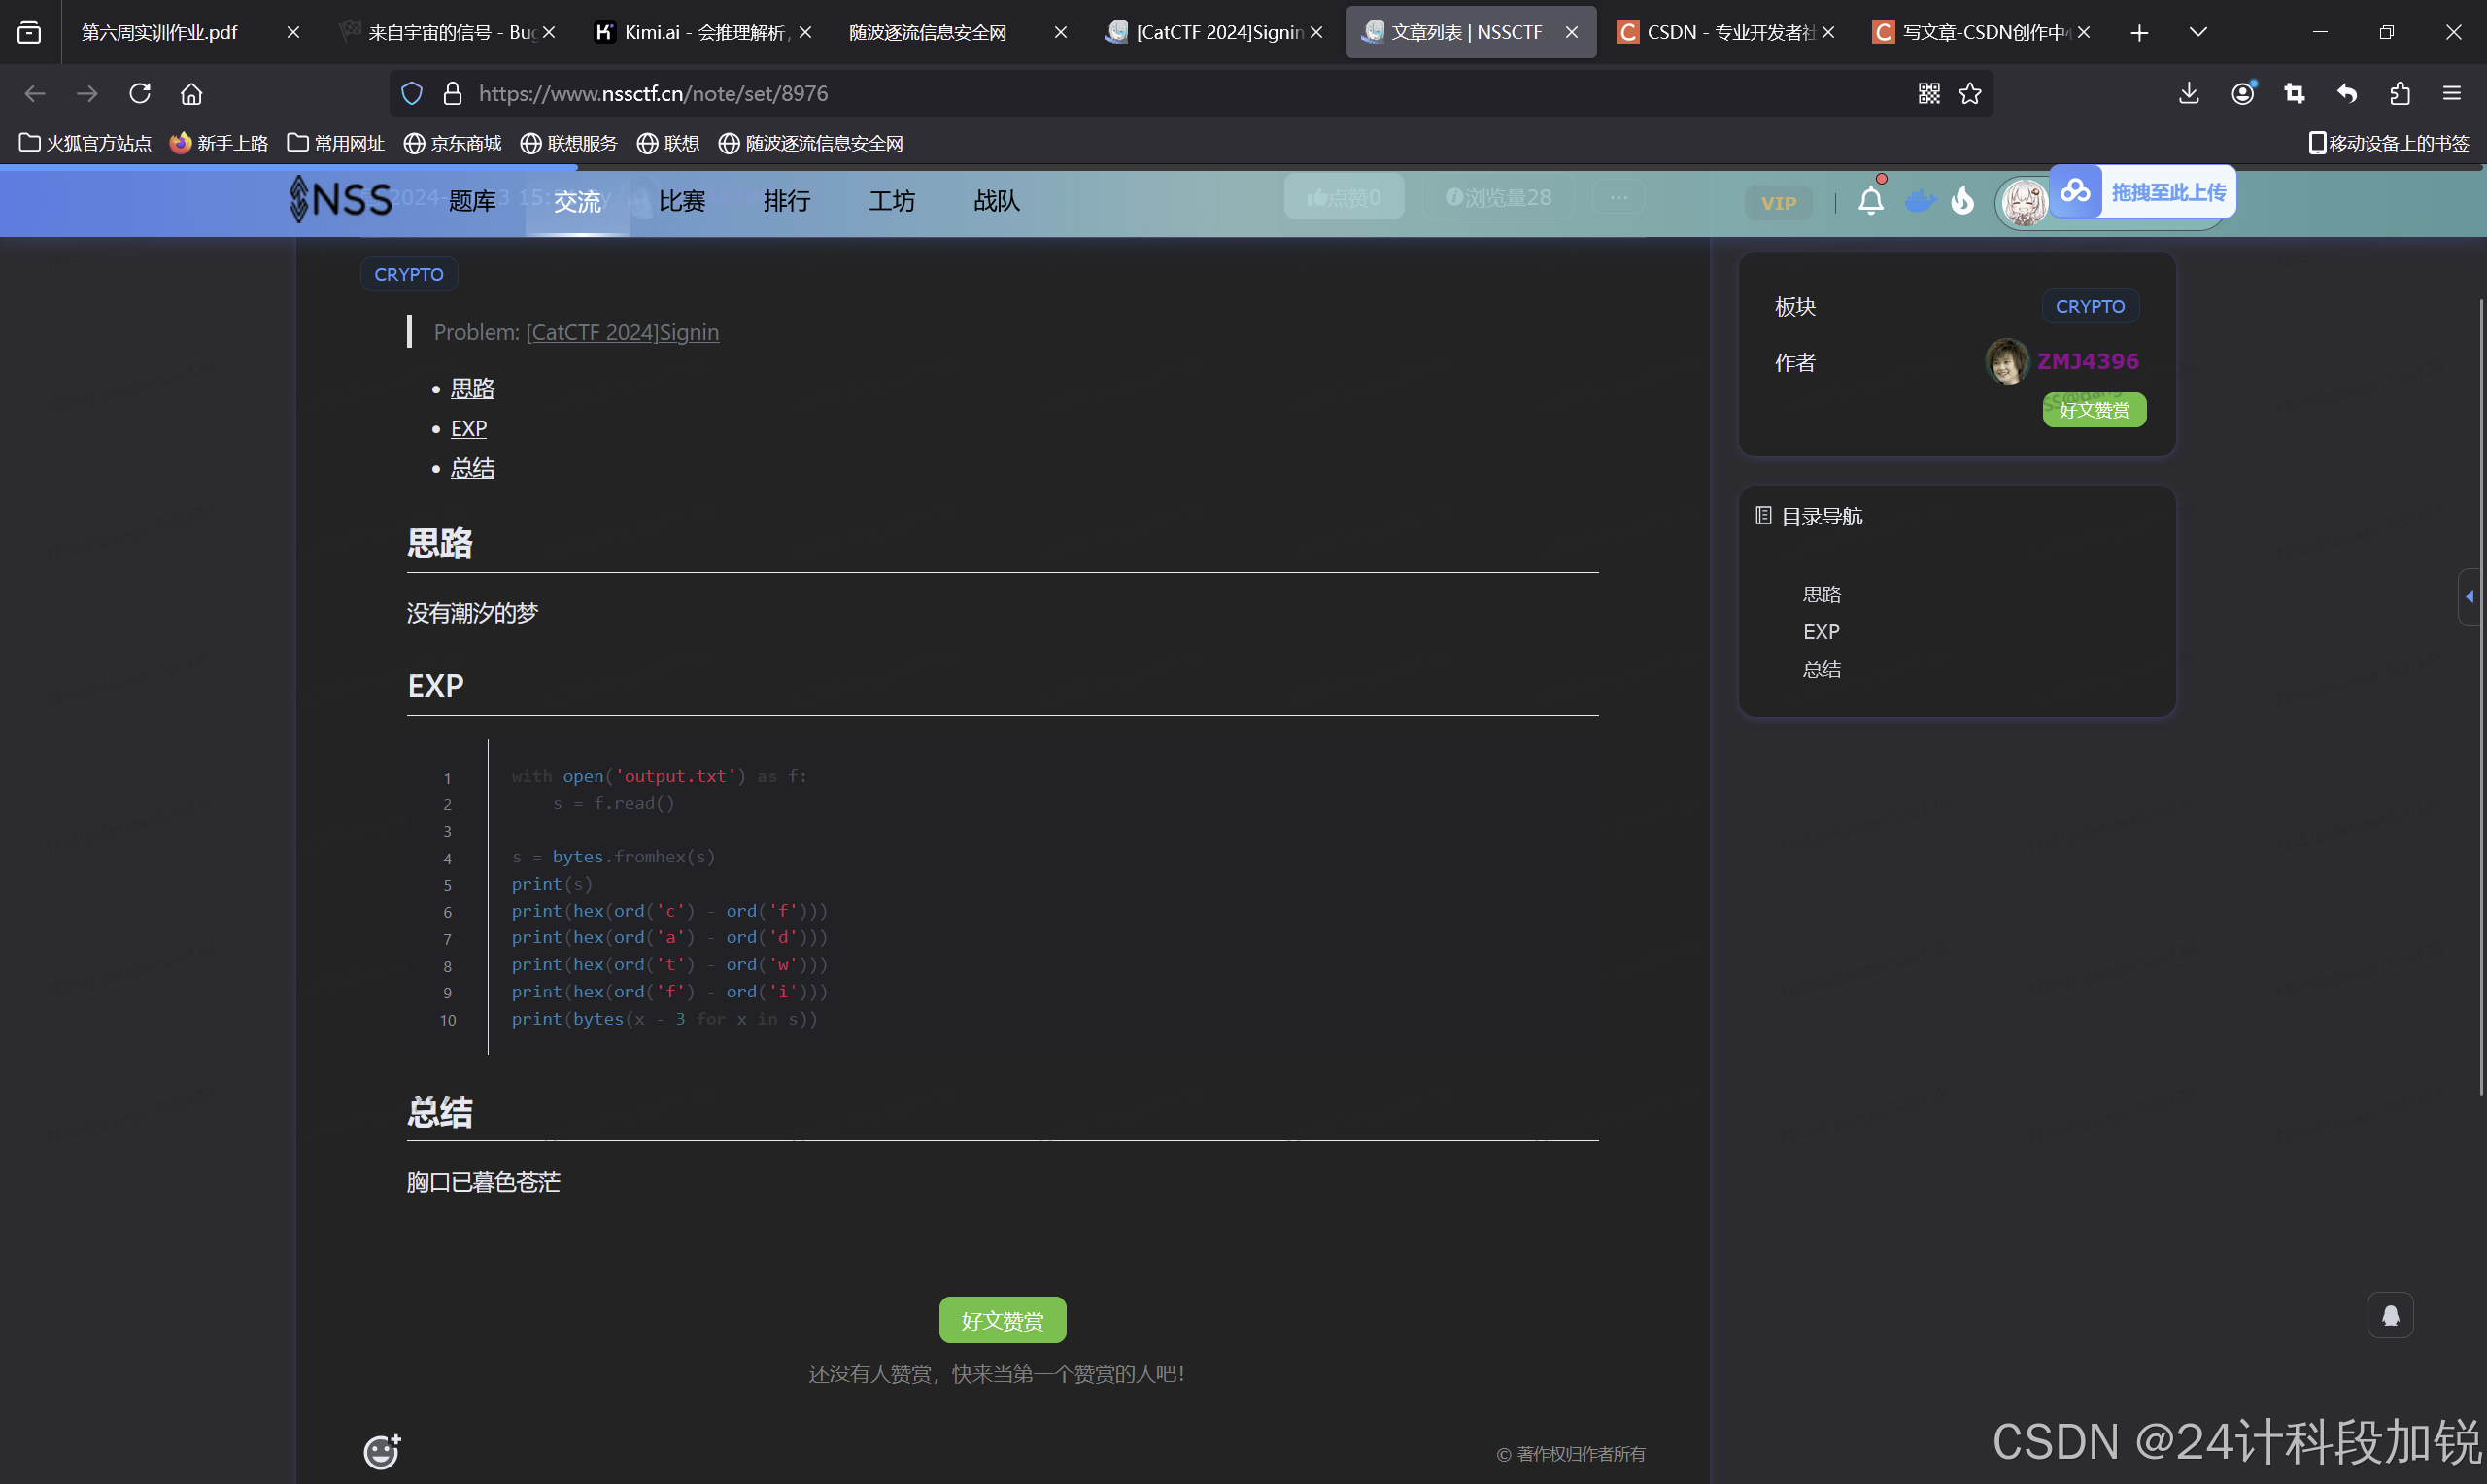Open the [CatCTF 2024]Signin problem link

click(622, 332)
